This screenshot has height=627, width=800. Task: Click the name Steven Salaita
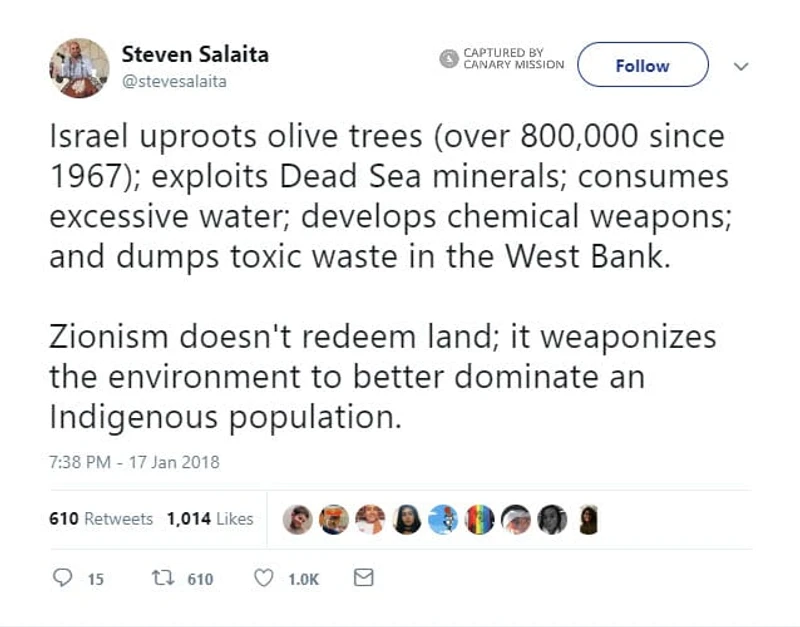coord(194,55)
